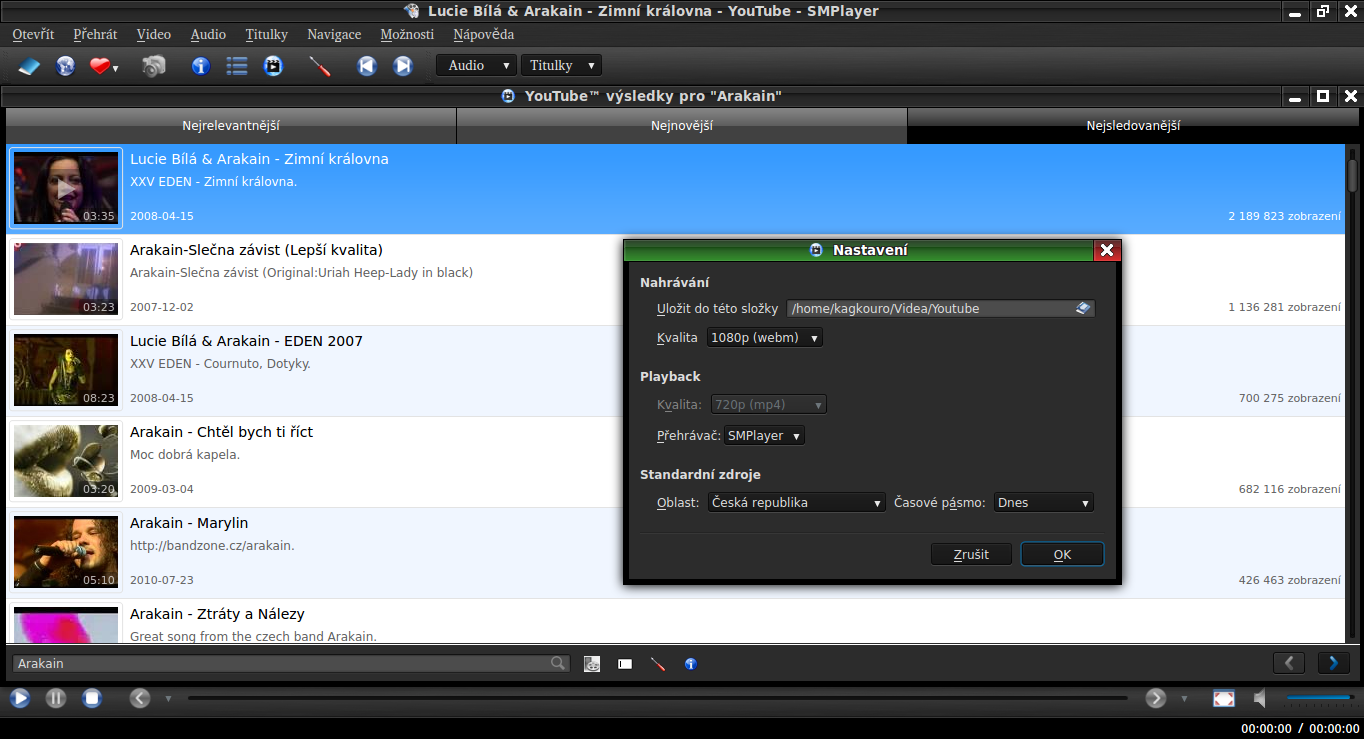Open the Titulky menu in the menu bar

point(266,34)
